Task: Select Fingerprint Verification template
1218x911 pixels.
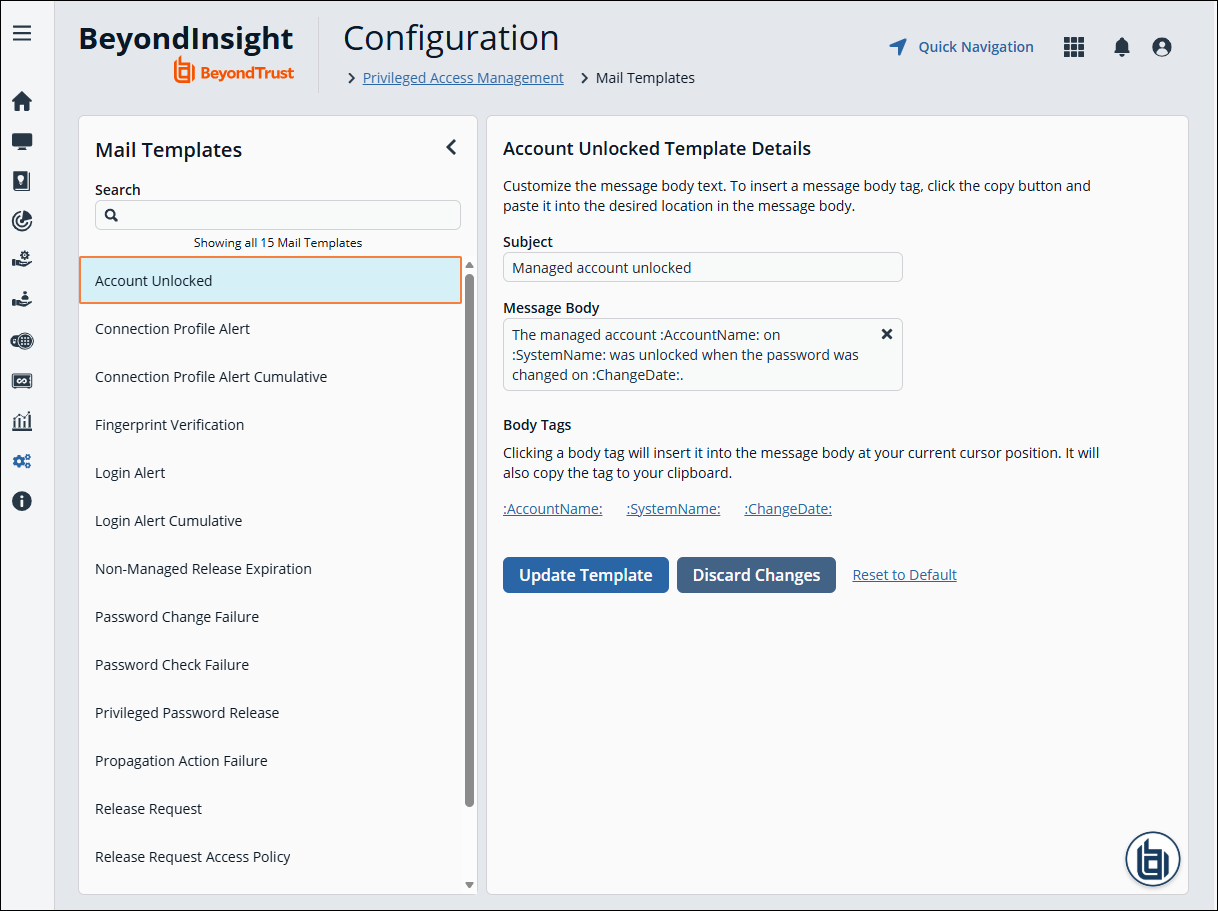Action: point(270,425)
